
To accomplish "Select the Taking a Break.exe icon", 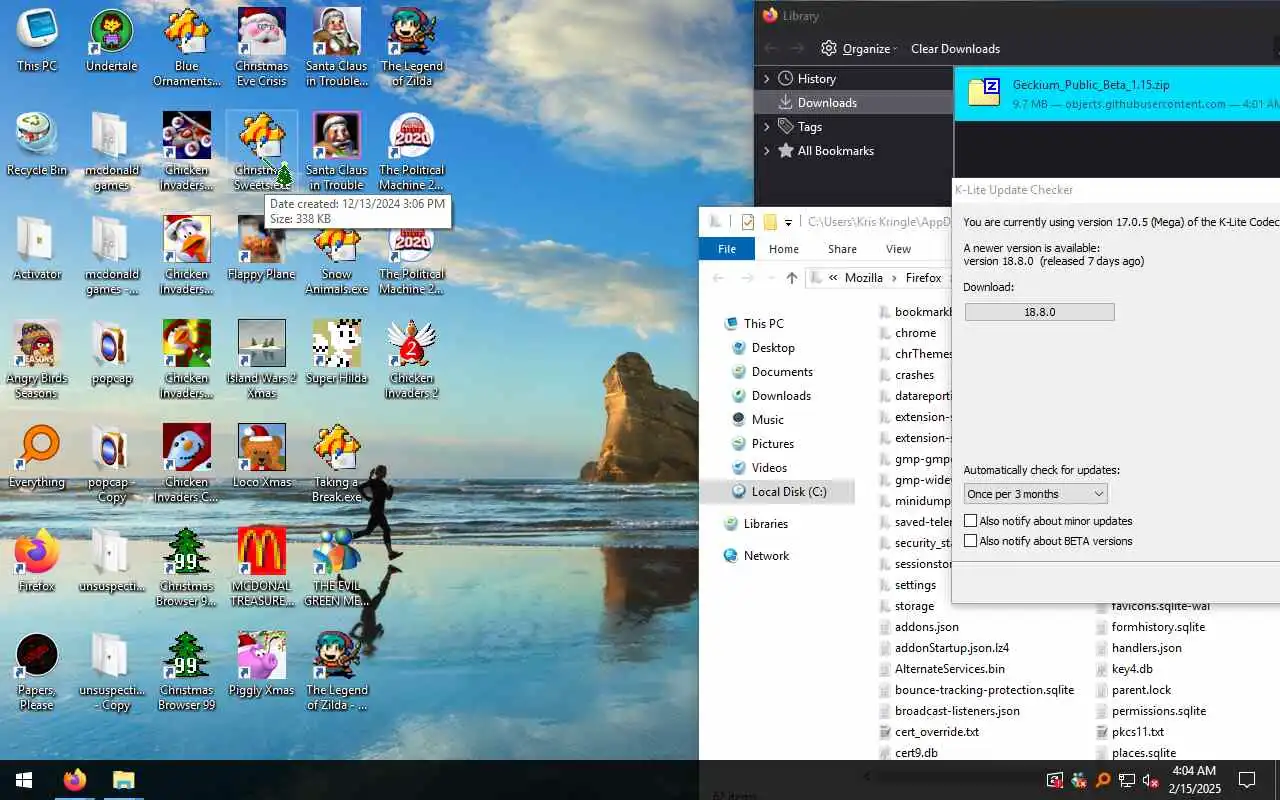I will pos(337,464).
